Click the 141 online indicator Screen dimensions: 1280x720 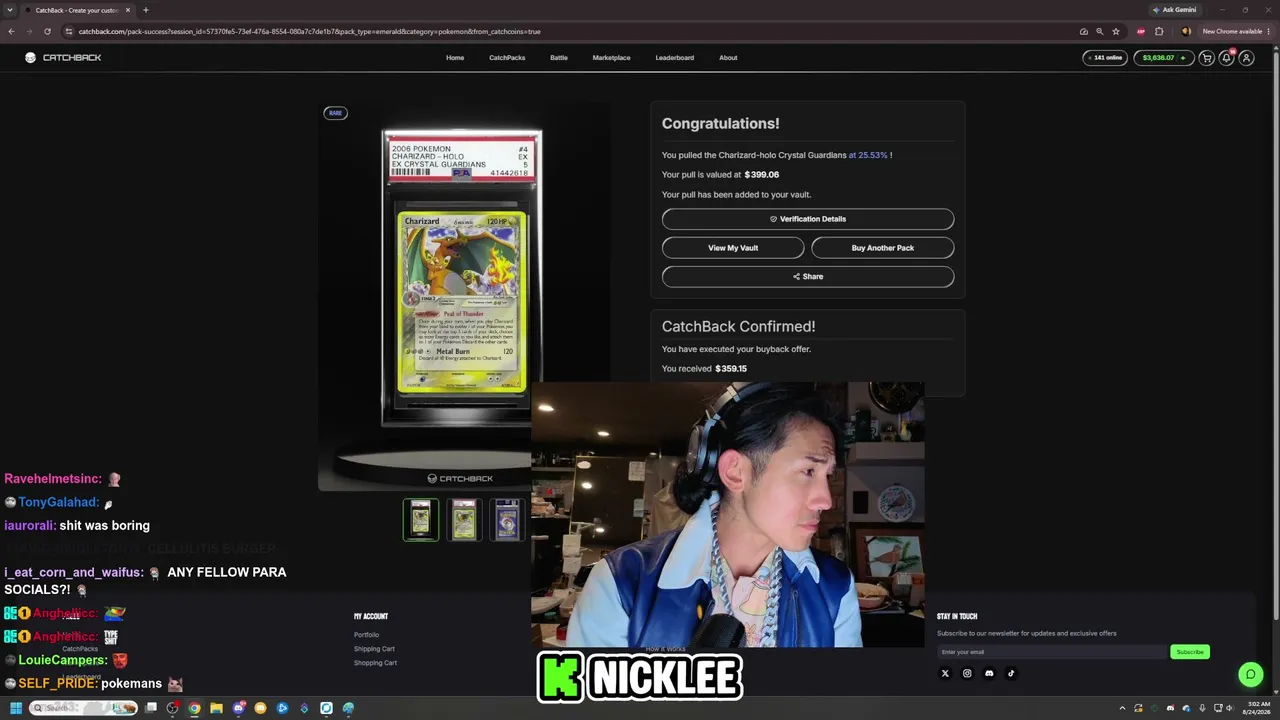(x=1105, y=58)
